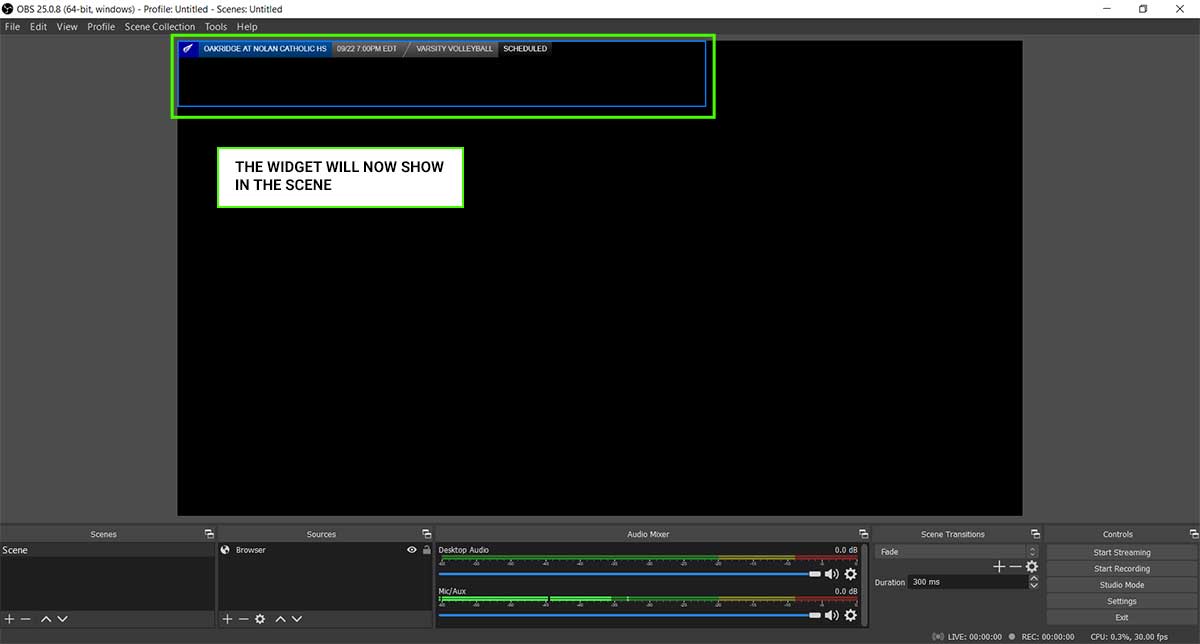Click the "REC: 00:00:00" status text

coord(1047,636)
